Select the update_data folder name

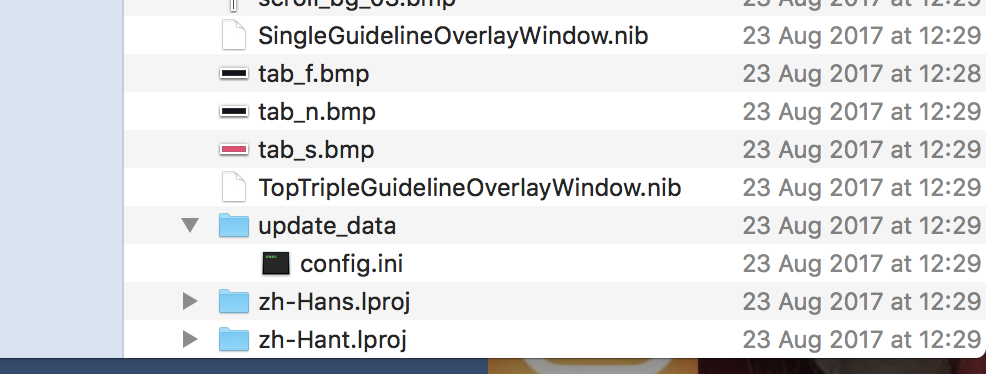pos(327,226)
